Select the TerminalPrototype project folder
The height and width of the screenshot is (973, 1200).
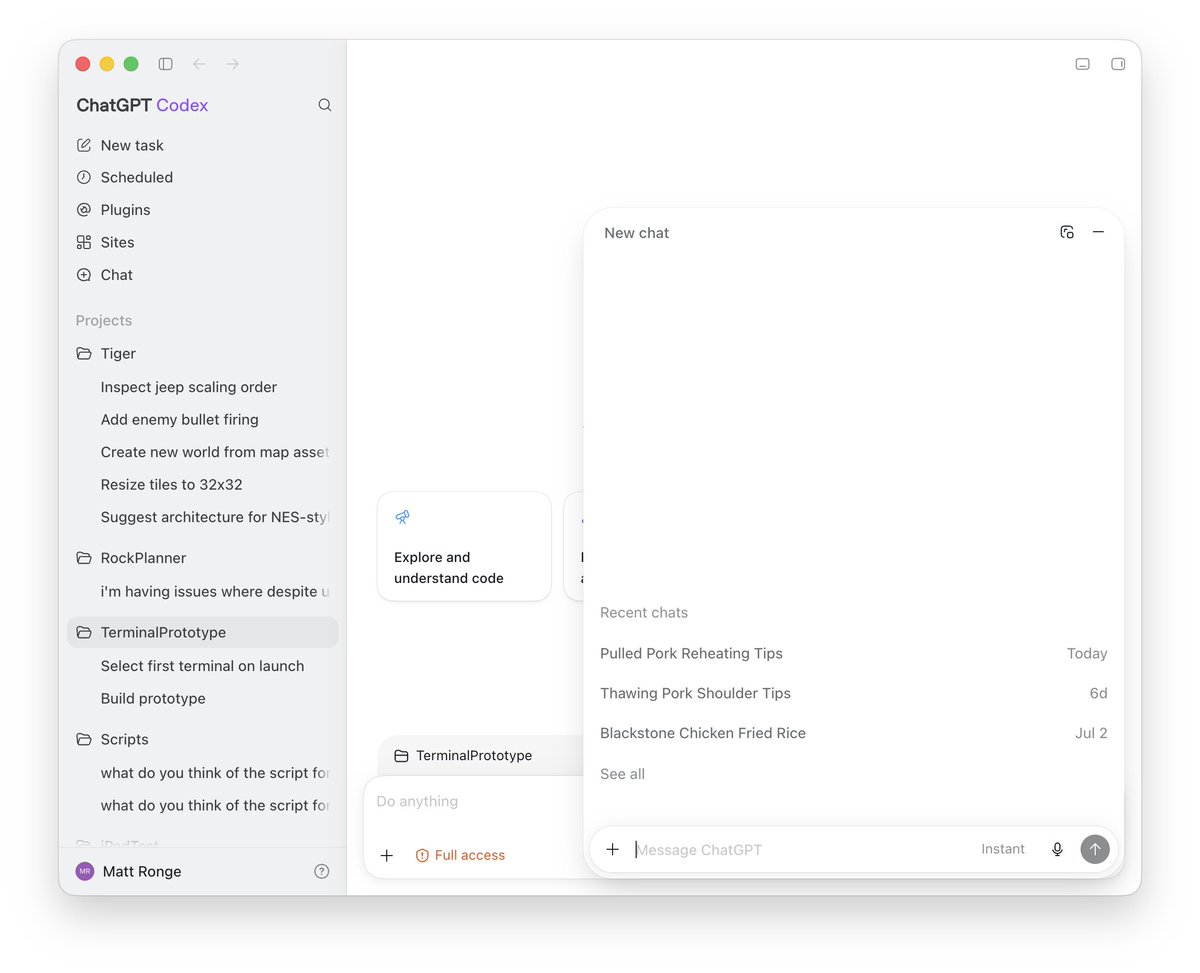coord(203,632)
